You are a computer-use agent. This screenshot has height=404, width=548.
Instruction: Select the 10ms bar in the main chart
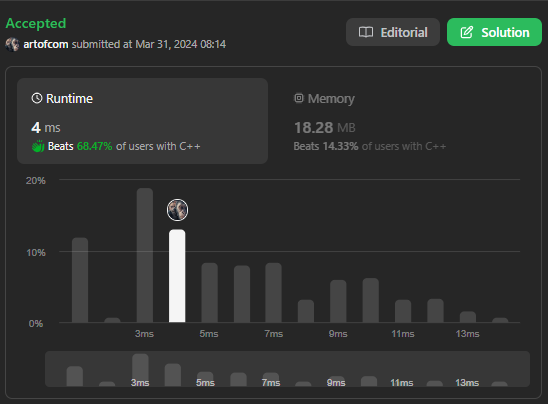pyautogui.click(x=371, y=300)
